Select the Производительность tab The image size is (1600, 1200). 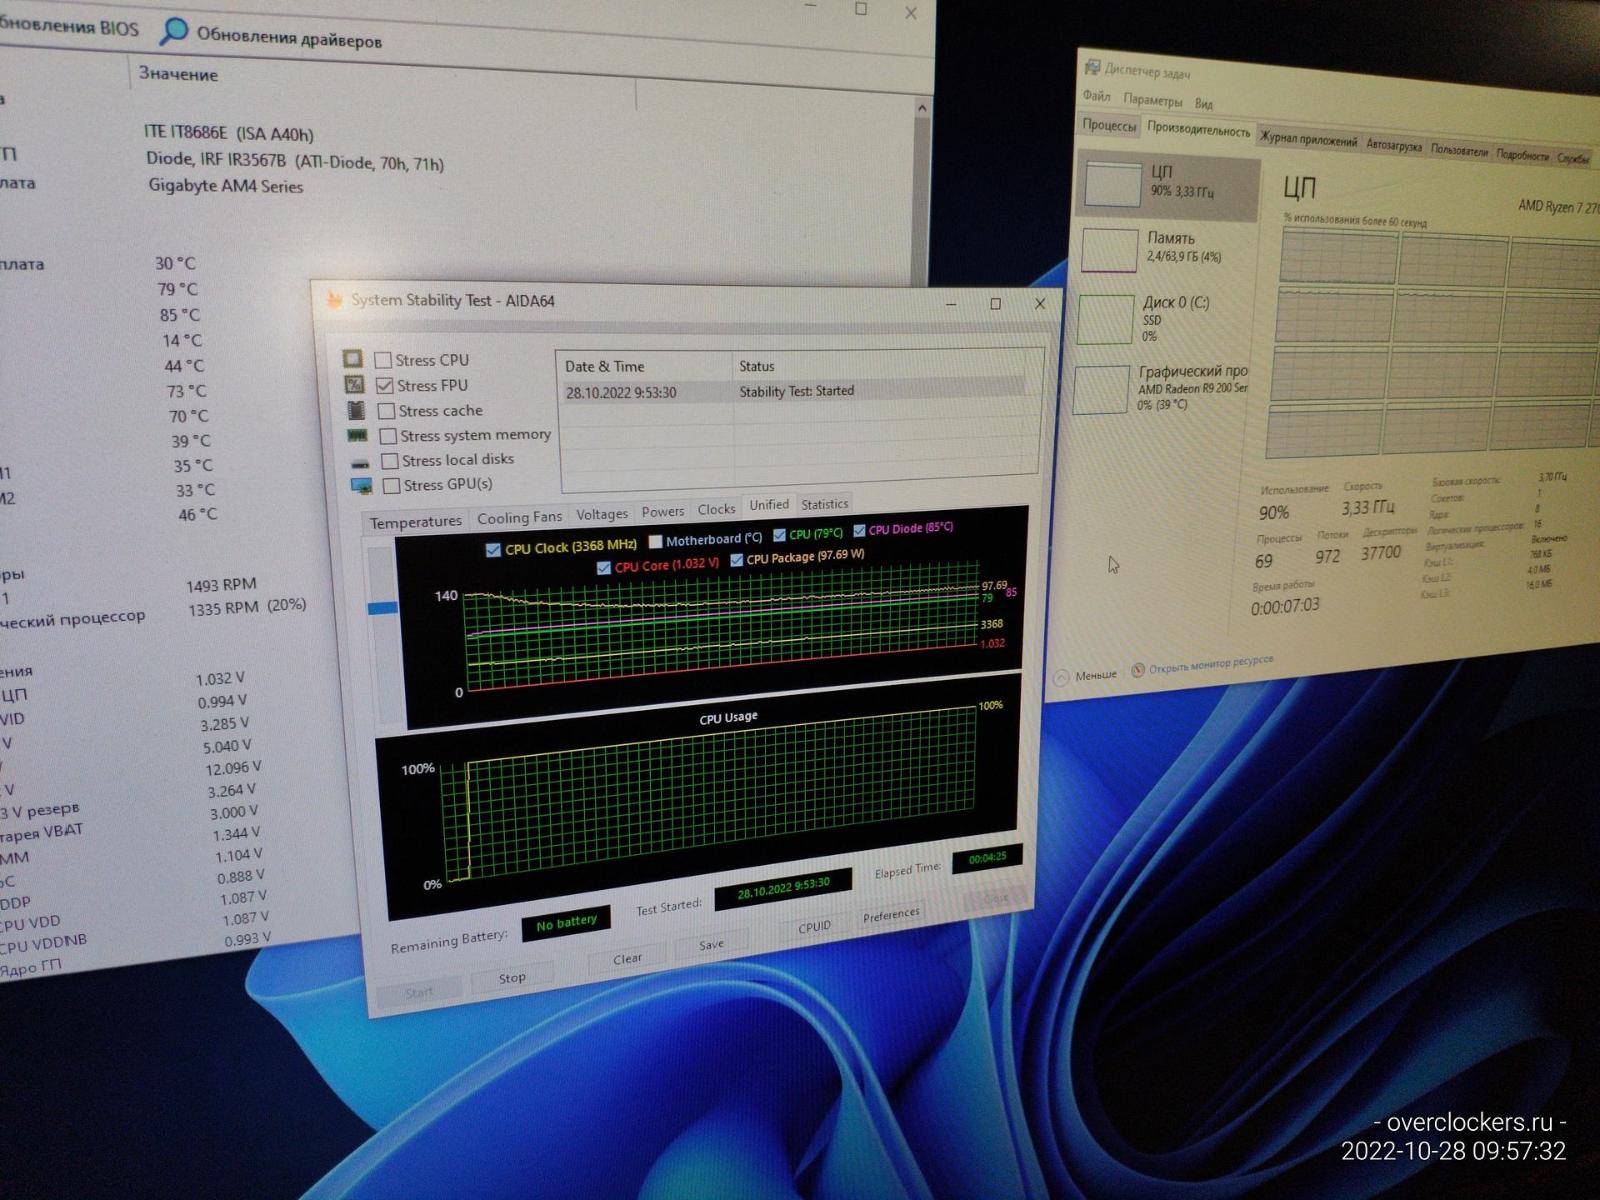pos(1198,130)
